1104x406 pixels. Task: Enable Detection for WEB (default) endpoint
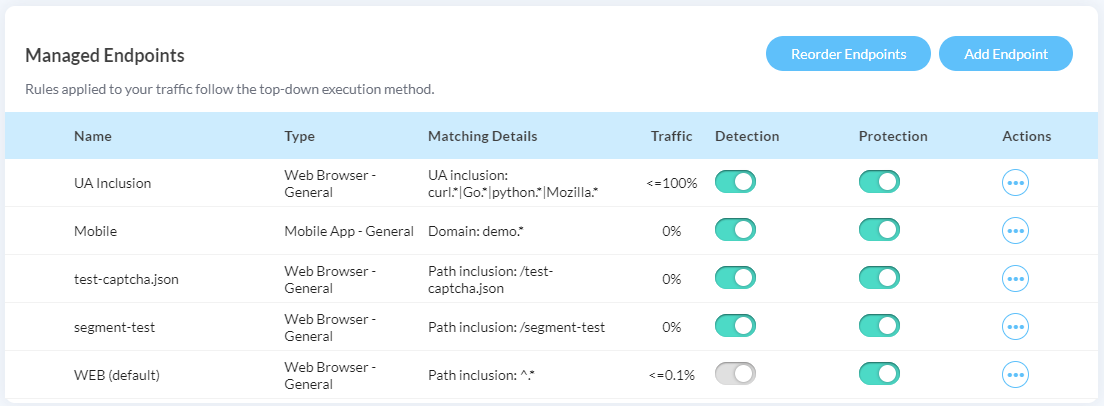point(735,374)
